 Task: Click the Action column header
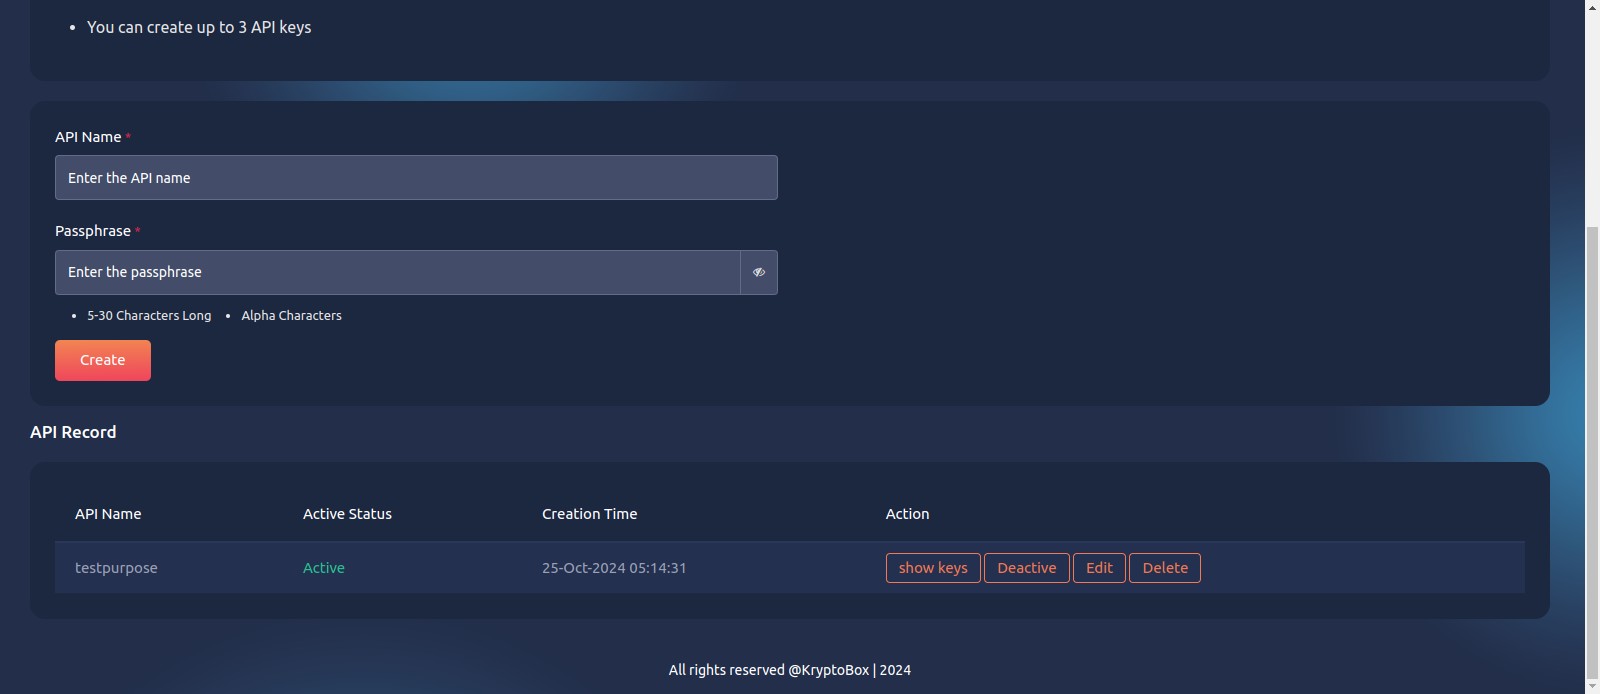(x=907, y=514)
